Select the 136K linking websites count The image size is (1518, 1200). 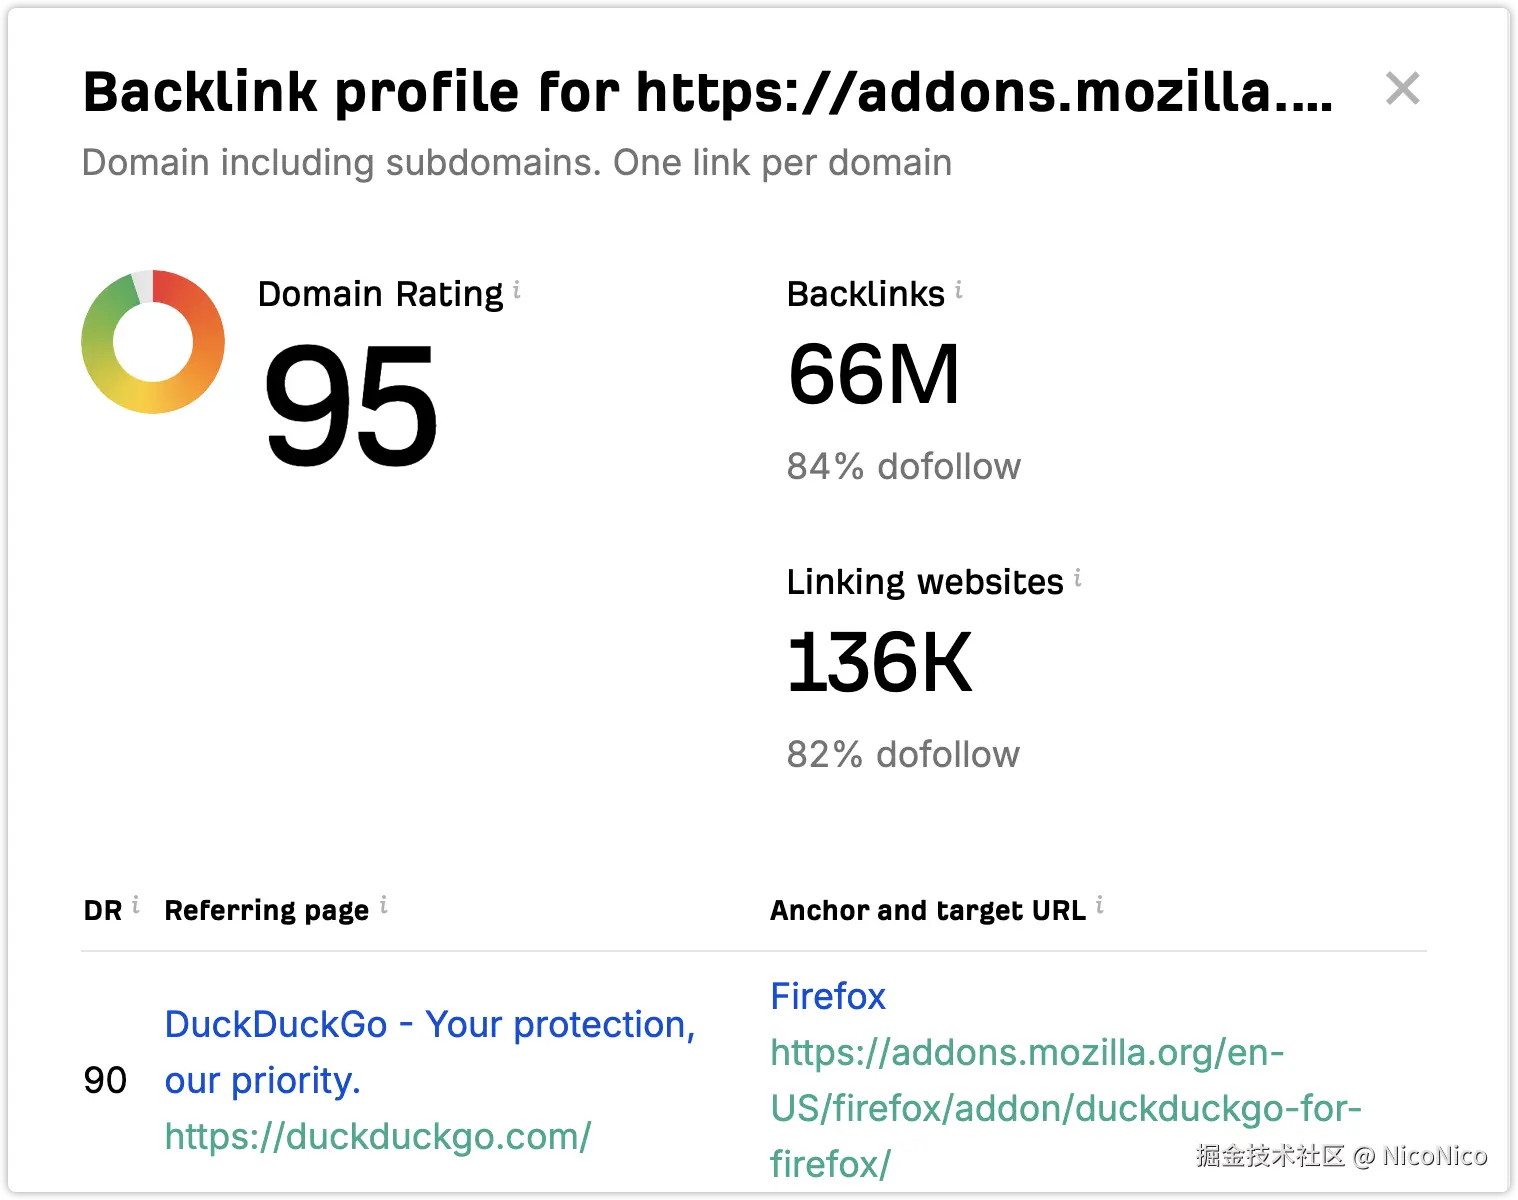878,663
